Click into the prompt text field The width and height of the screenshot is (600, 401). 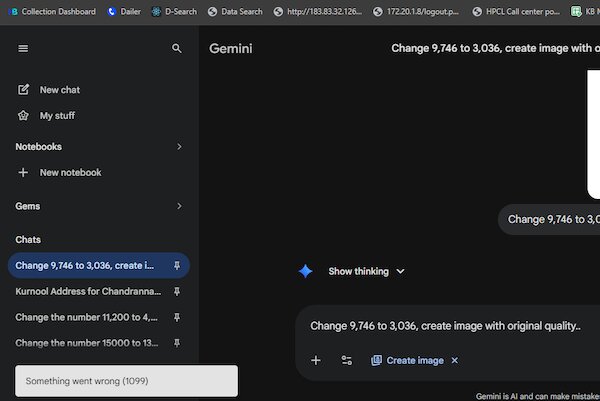[445, 326]
